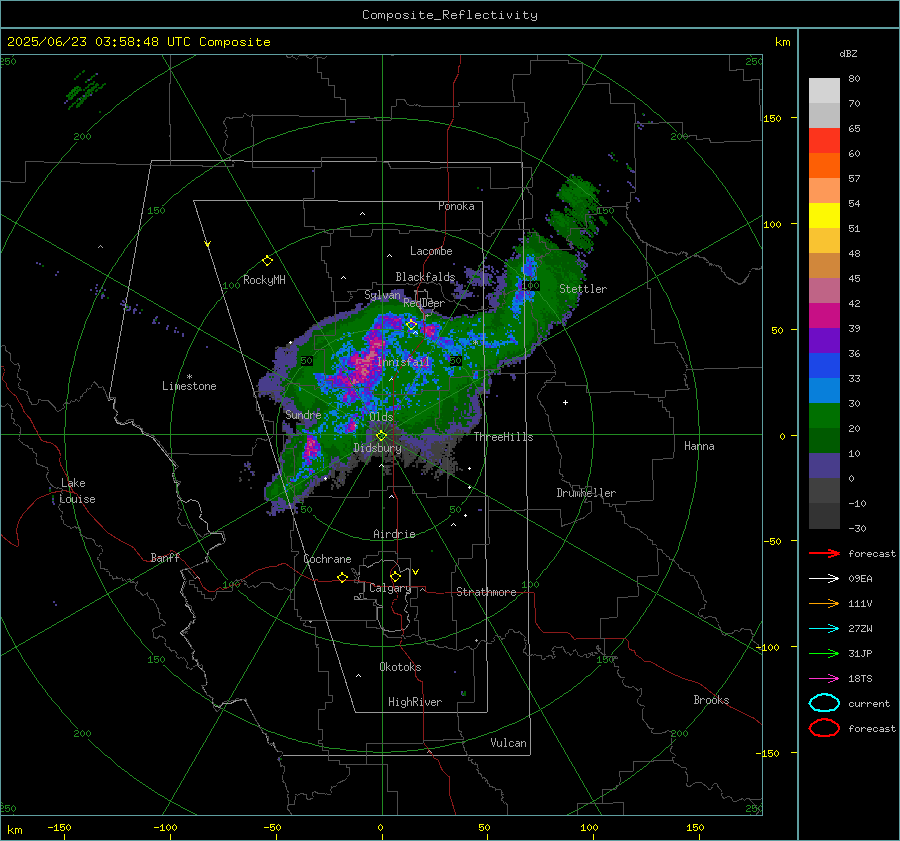
Task: Click the Strathmore city label
Action: [486, 592]
